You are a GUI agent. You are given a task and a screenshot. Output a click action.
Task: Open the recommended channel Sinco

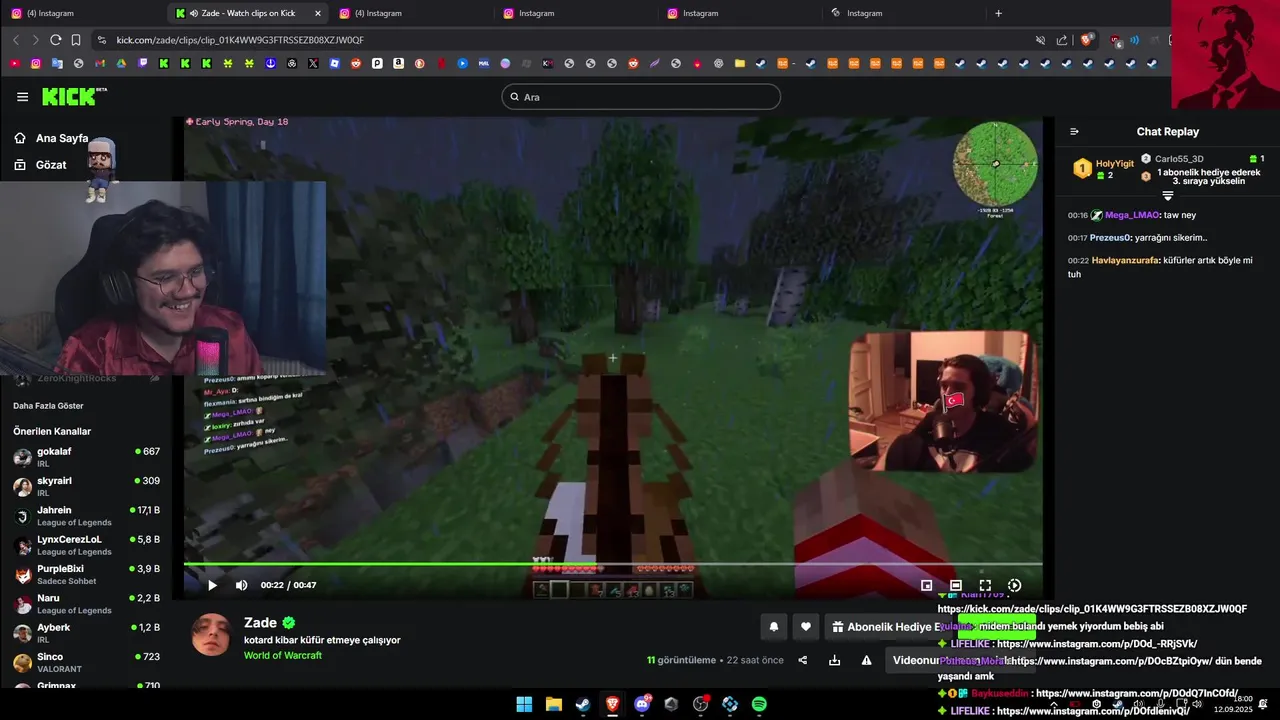[x=86, y=662]
